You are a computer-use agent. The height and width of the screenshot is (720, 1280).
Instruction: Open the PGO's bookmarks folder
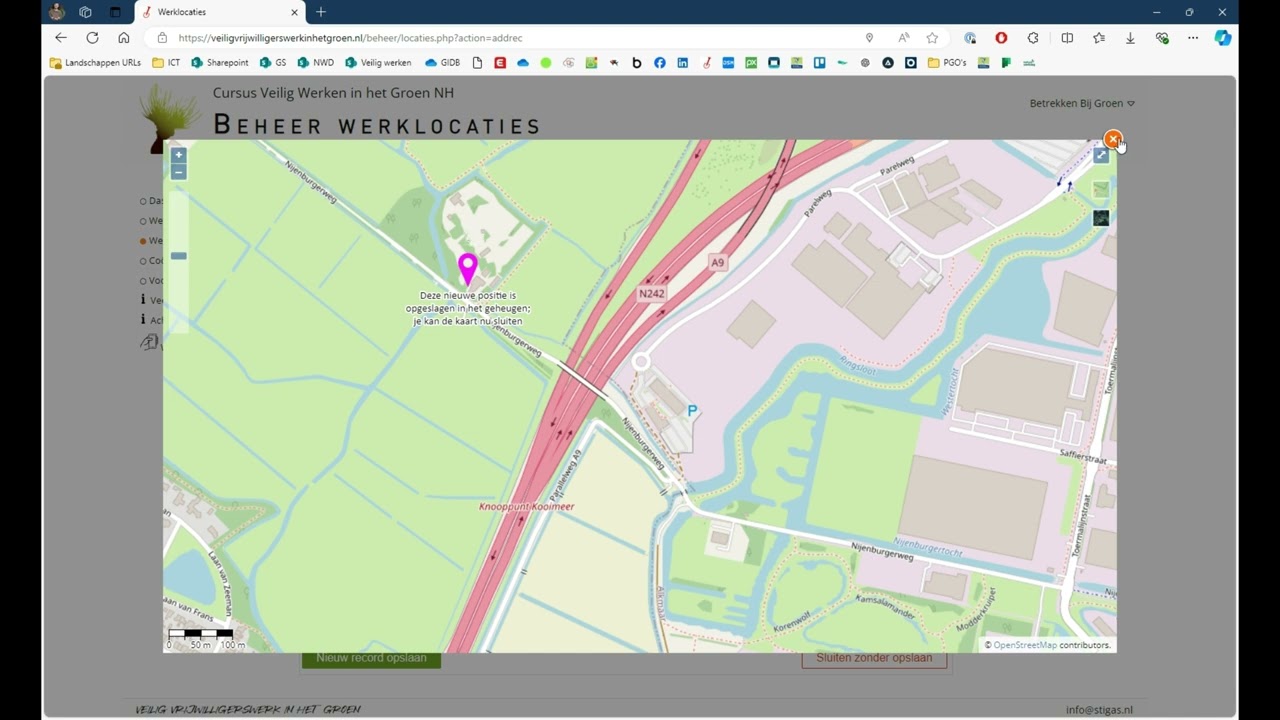click(948, 63)
